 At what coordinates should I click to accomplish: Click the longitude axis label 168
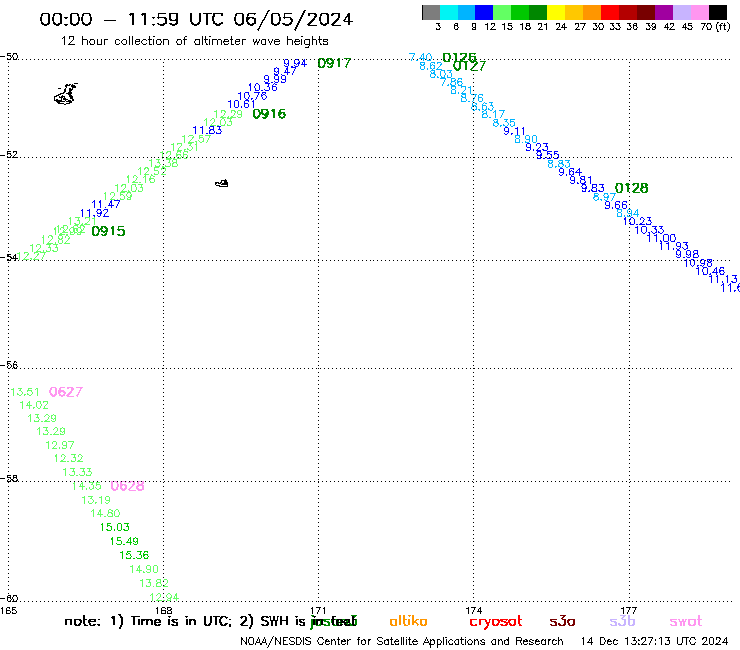point(164,611)
